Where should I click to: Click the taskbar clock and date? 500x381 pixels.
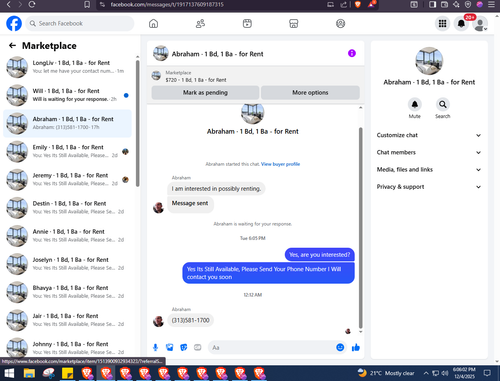click(464, 373)
